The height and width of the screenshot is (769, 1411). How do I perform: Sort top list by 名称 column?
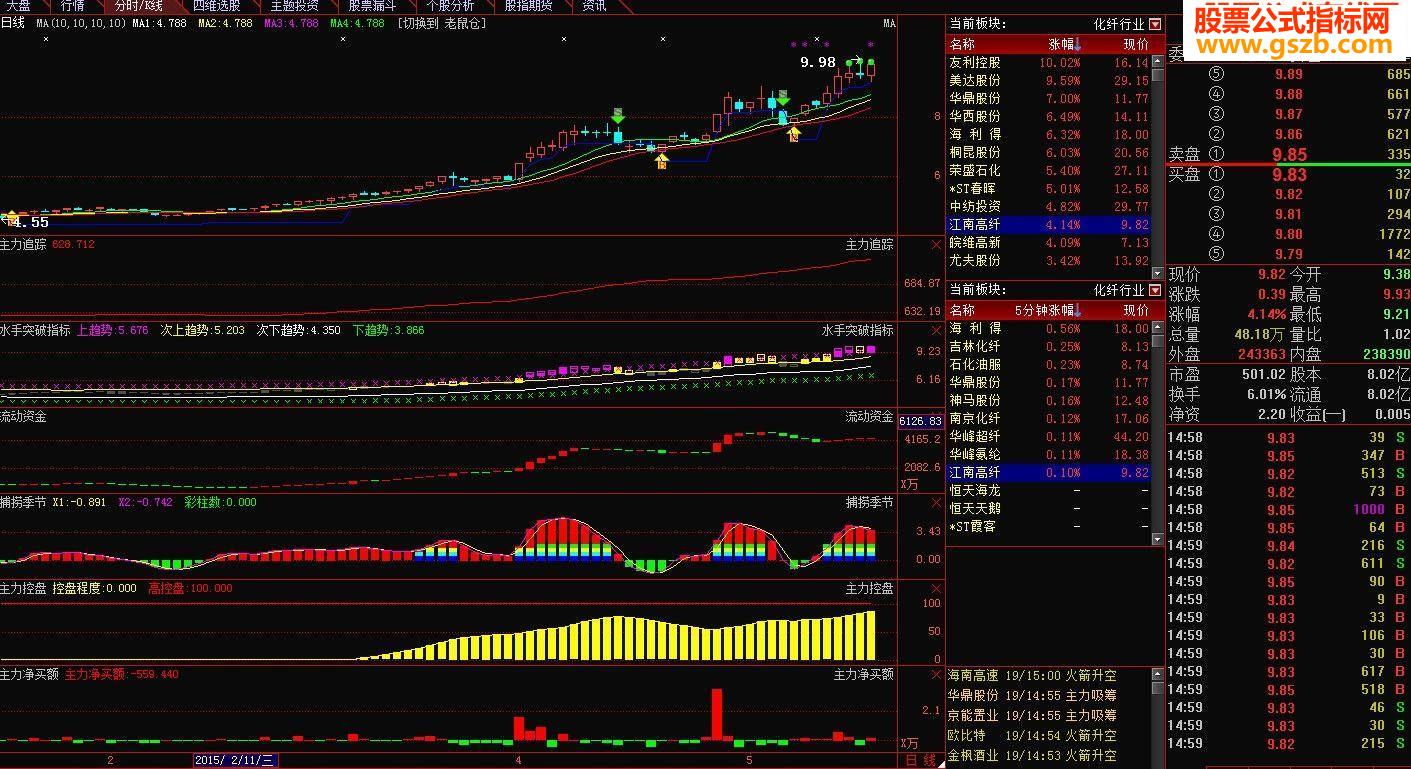pyautogui.click(x=962, y=44)
